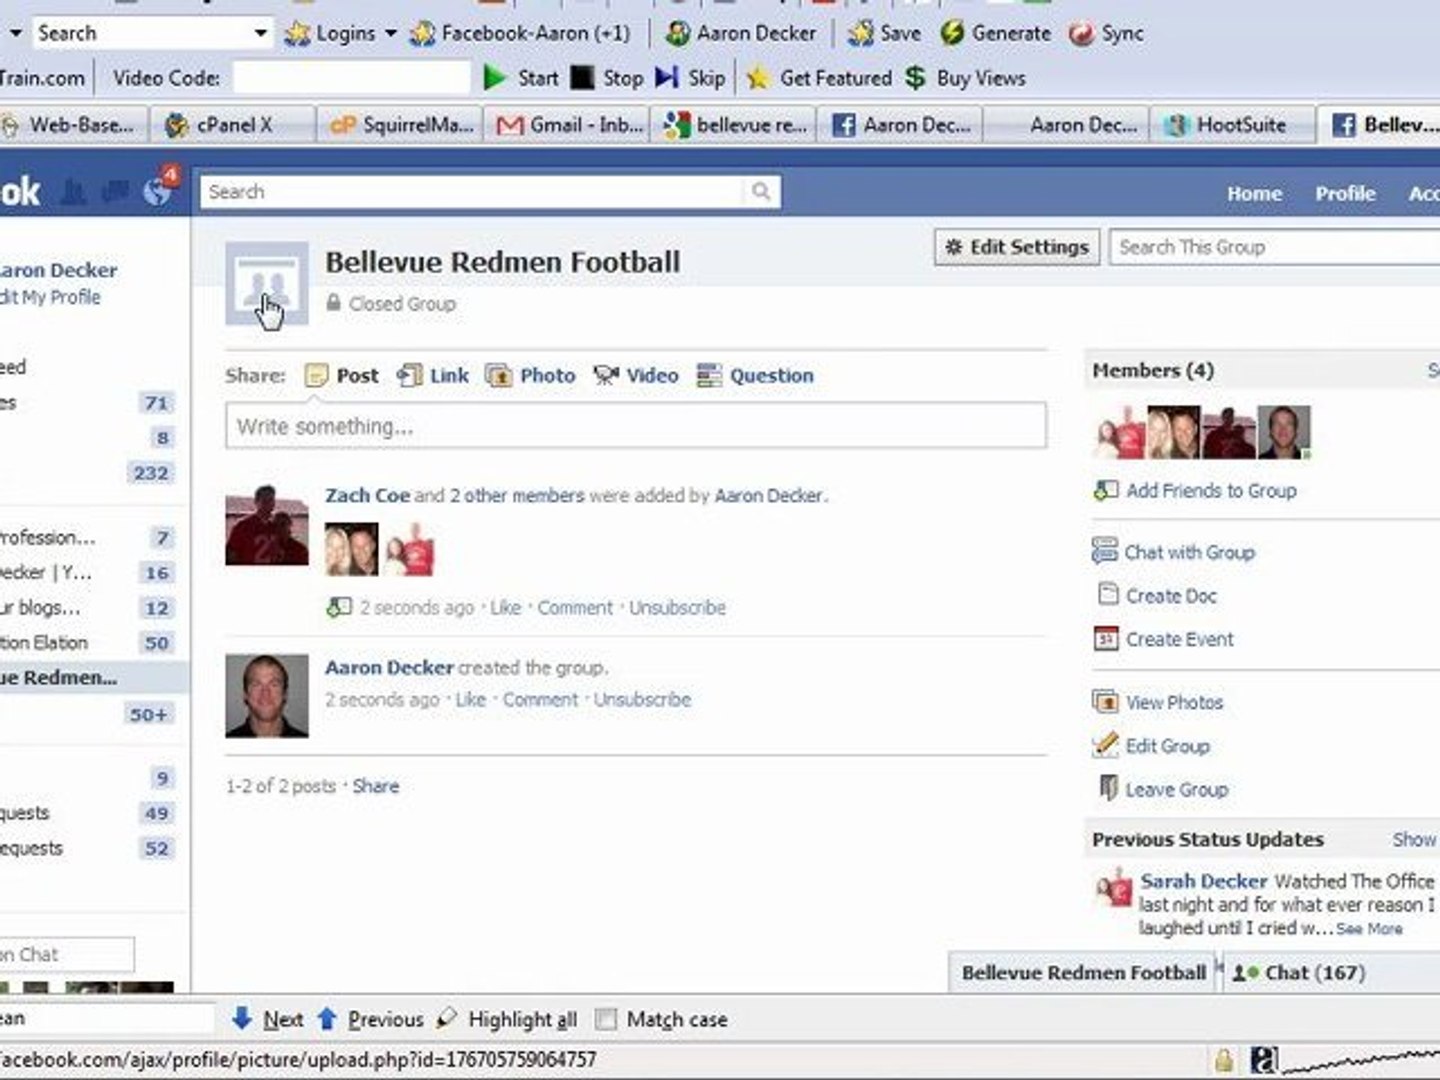Click the Write something text box
Image resolution: width=1440 pixels, height=1080 pixels.
pos(636,426)
